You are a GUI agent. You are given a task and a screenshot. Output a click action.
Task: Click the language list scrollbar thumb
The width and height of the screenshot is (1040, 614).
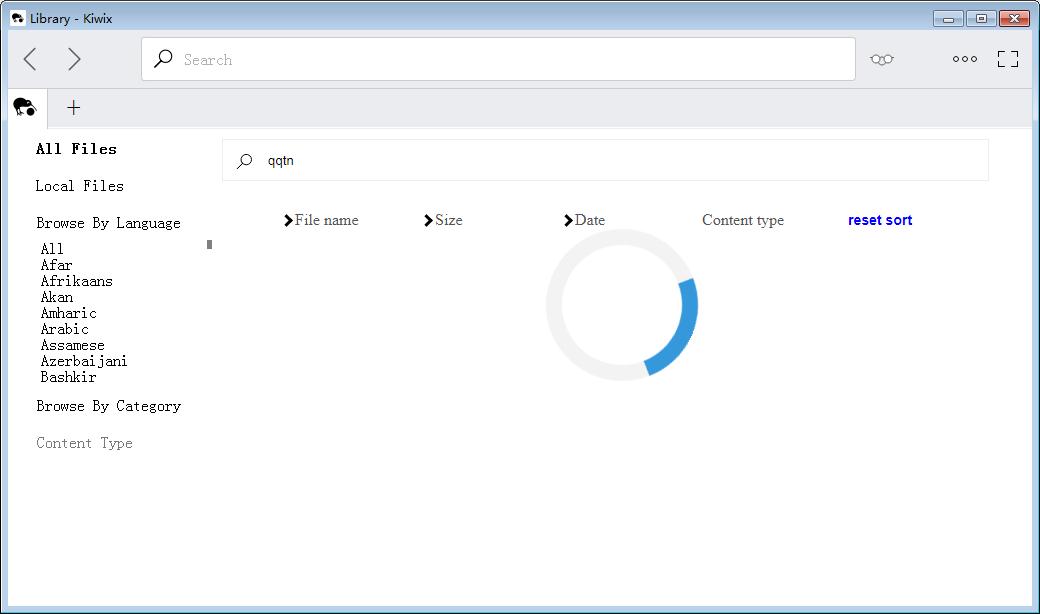210,245
